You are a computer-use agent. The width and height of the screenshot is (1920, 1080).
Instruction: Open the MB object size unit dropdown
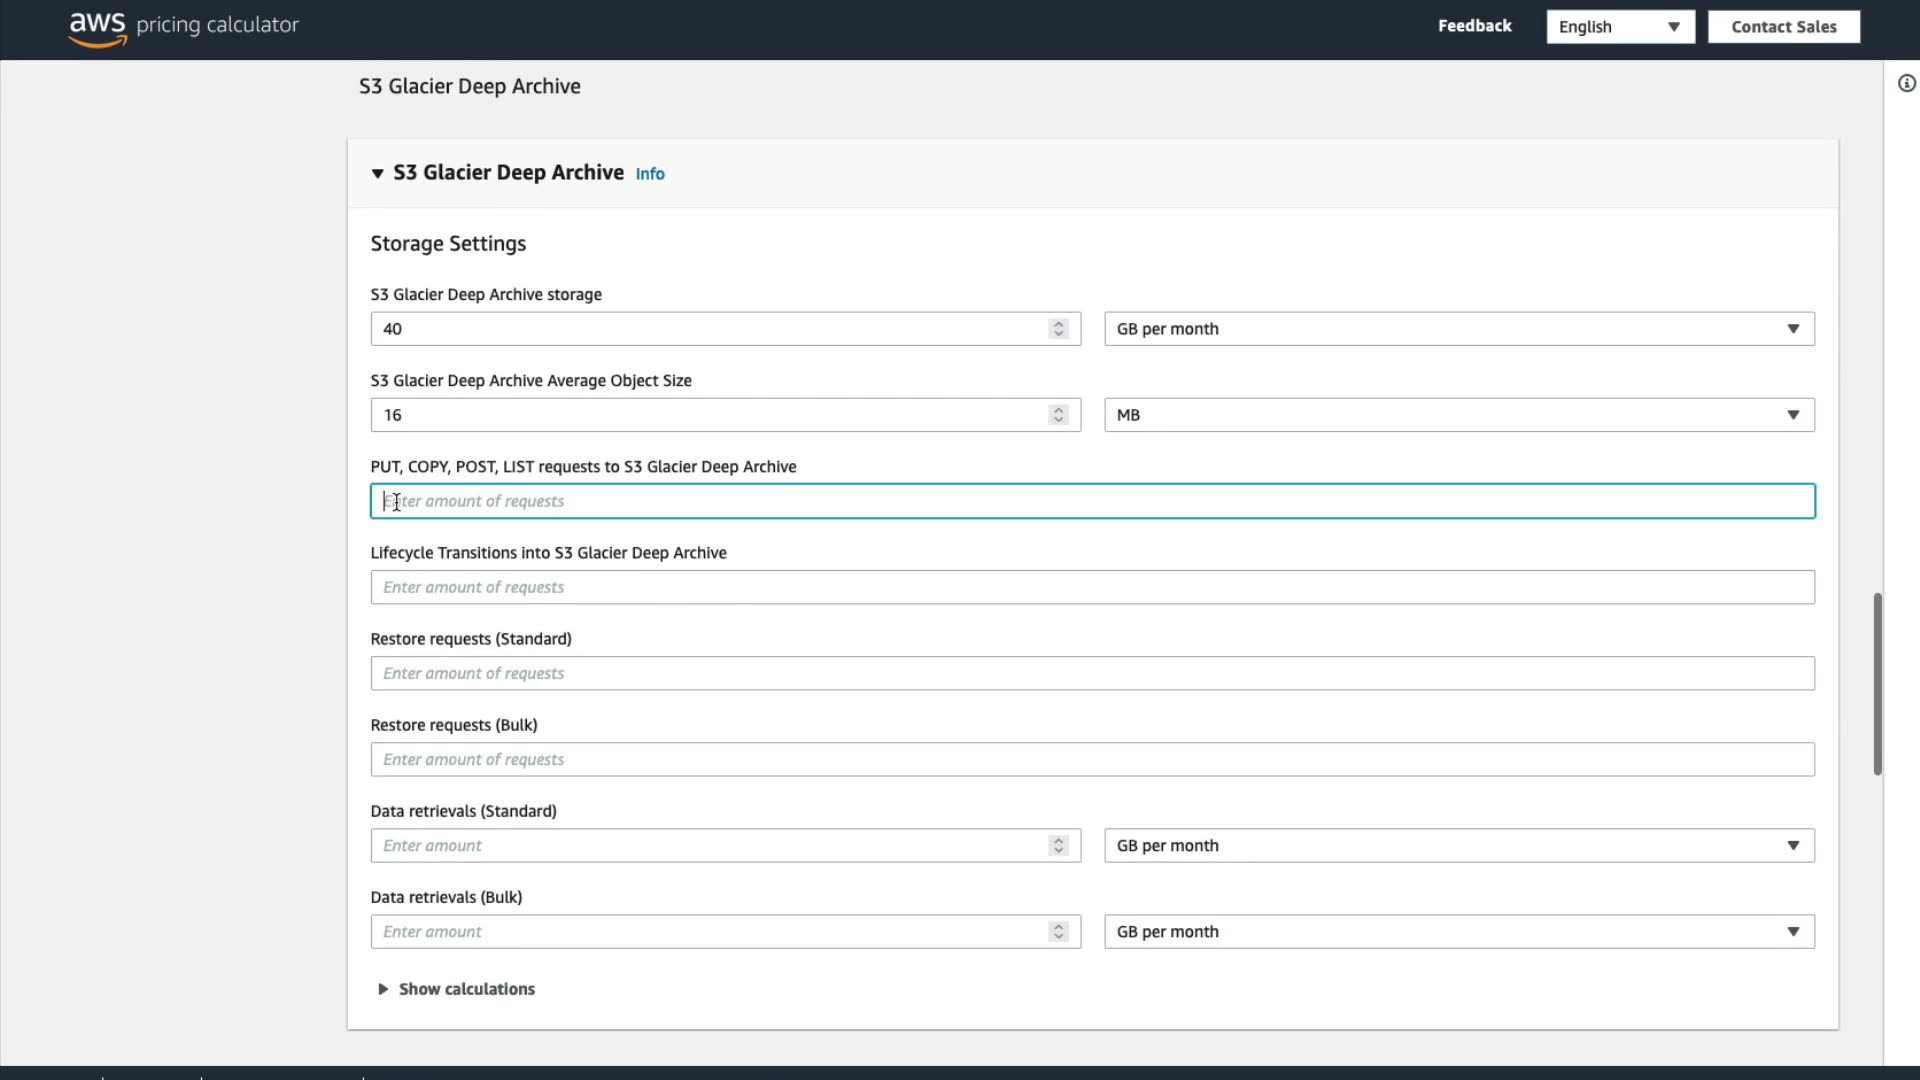point(1458,415)
